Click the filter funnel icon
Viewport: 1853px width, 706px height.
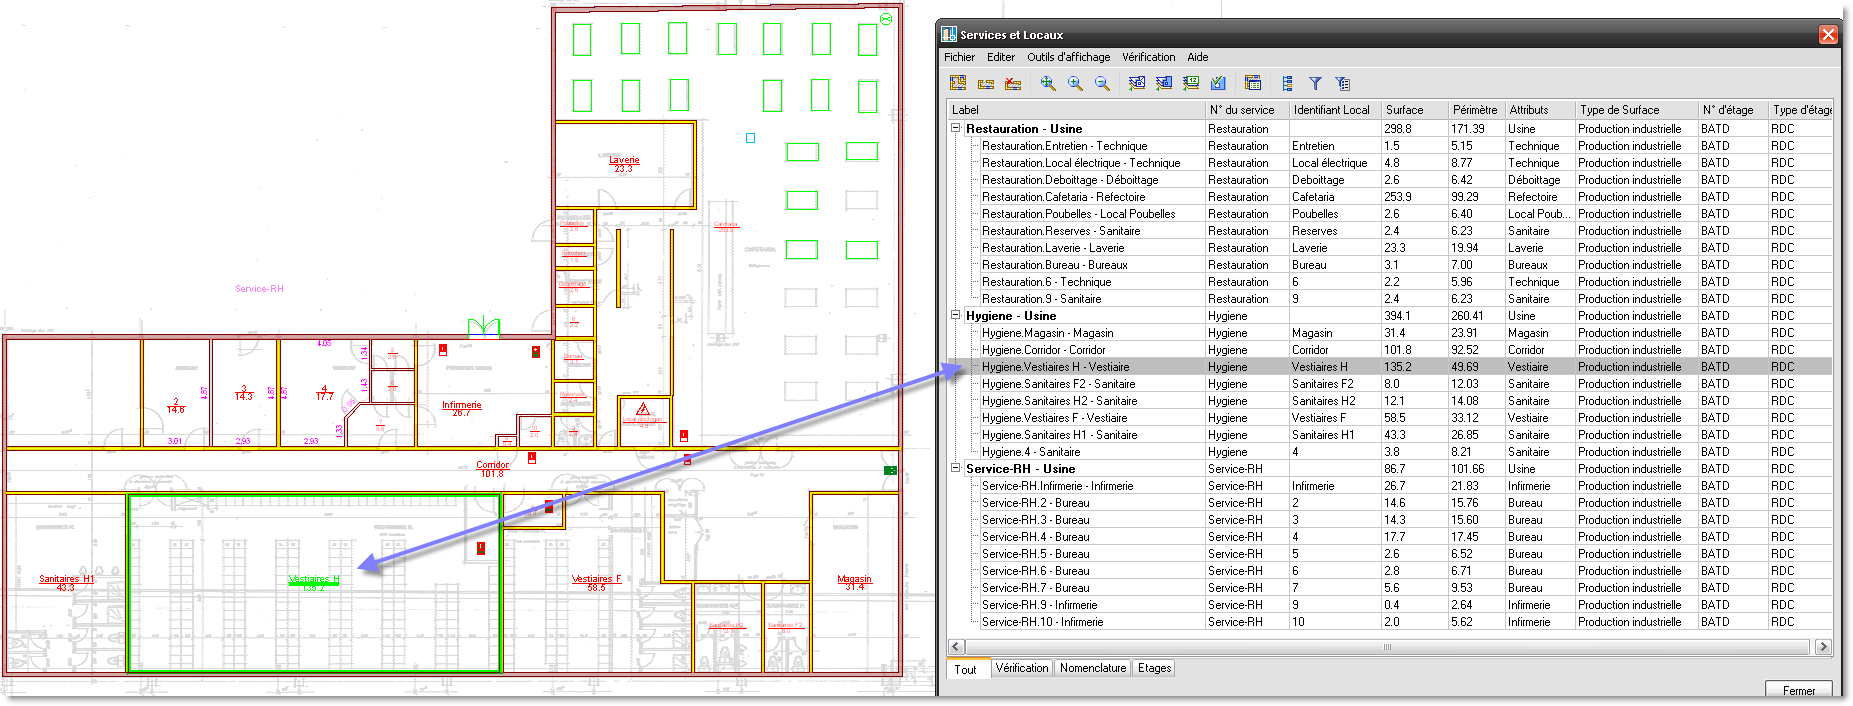(1315, 84)
